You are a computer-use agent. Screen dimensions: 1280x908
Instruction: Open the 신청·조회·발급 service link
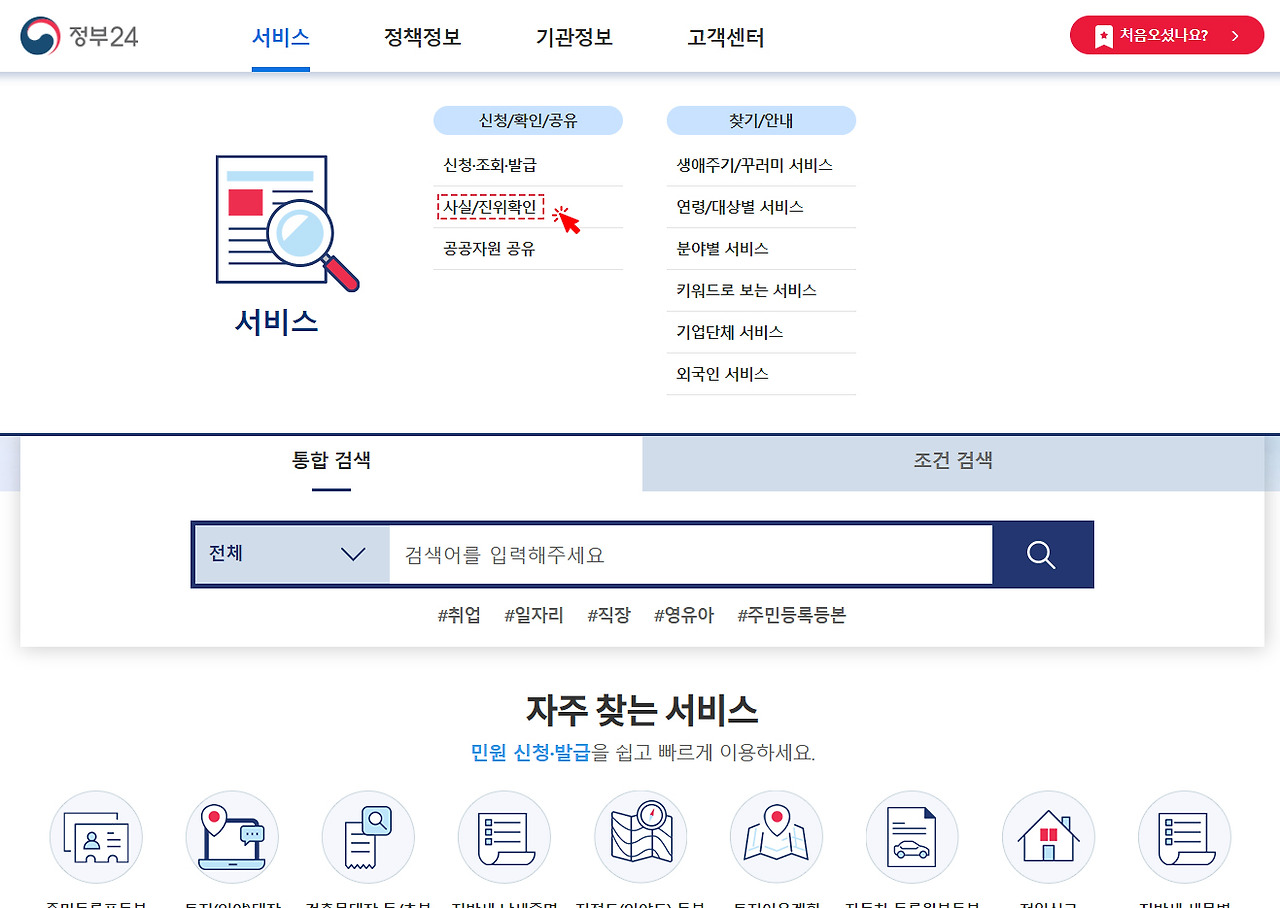pos(489,165)
